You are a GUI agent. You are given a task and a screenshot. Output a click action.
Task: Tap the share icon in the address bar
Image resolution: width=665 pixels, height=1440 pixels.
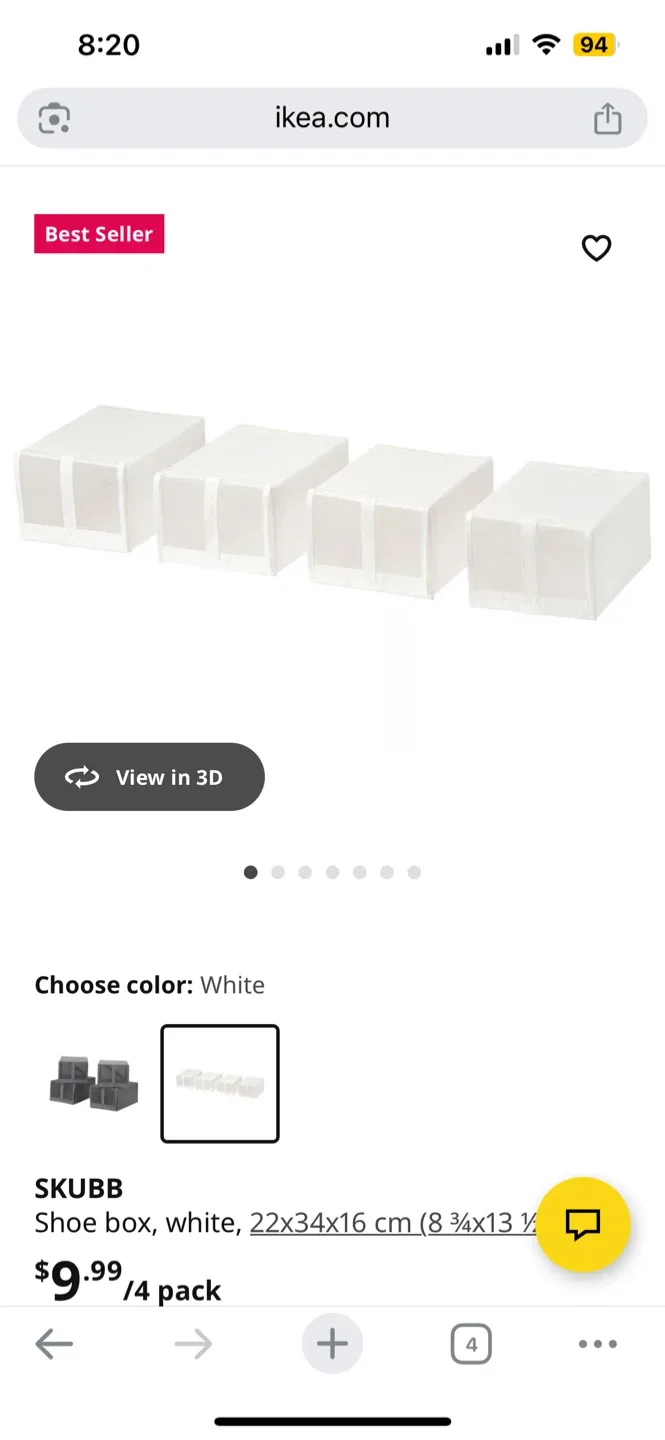(x=608, y=117)
